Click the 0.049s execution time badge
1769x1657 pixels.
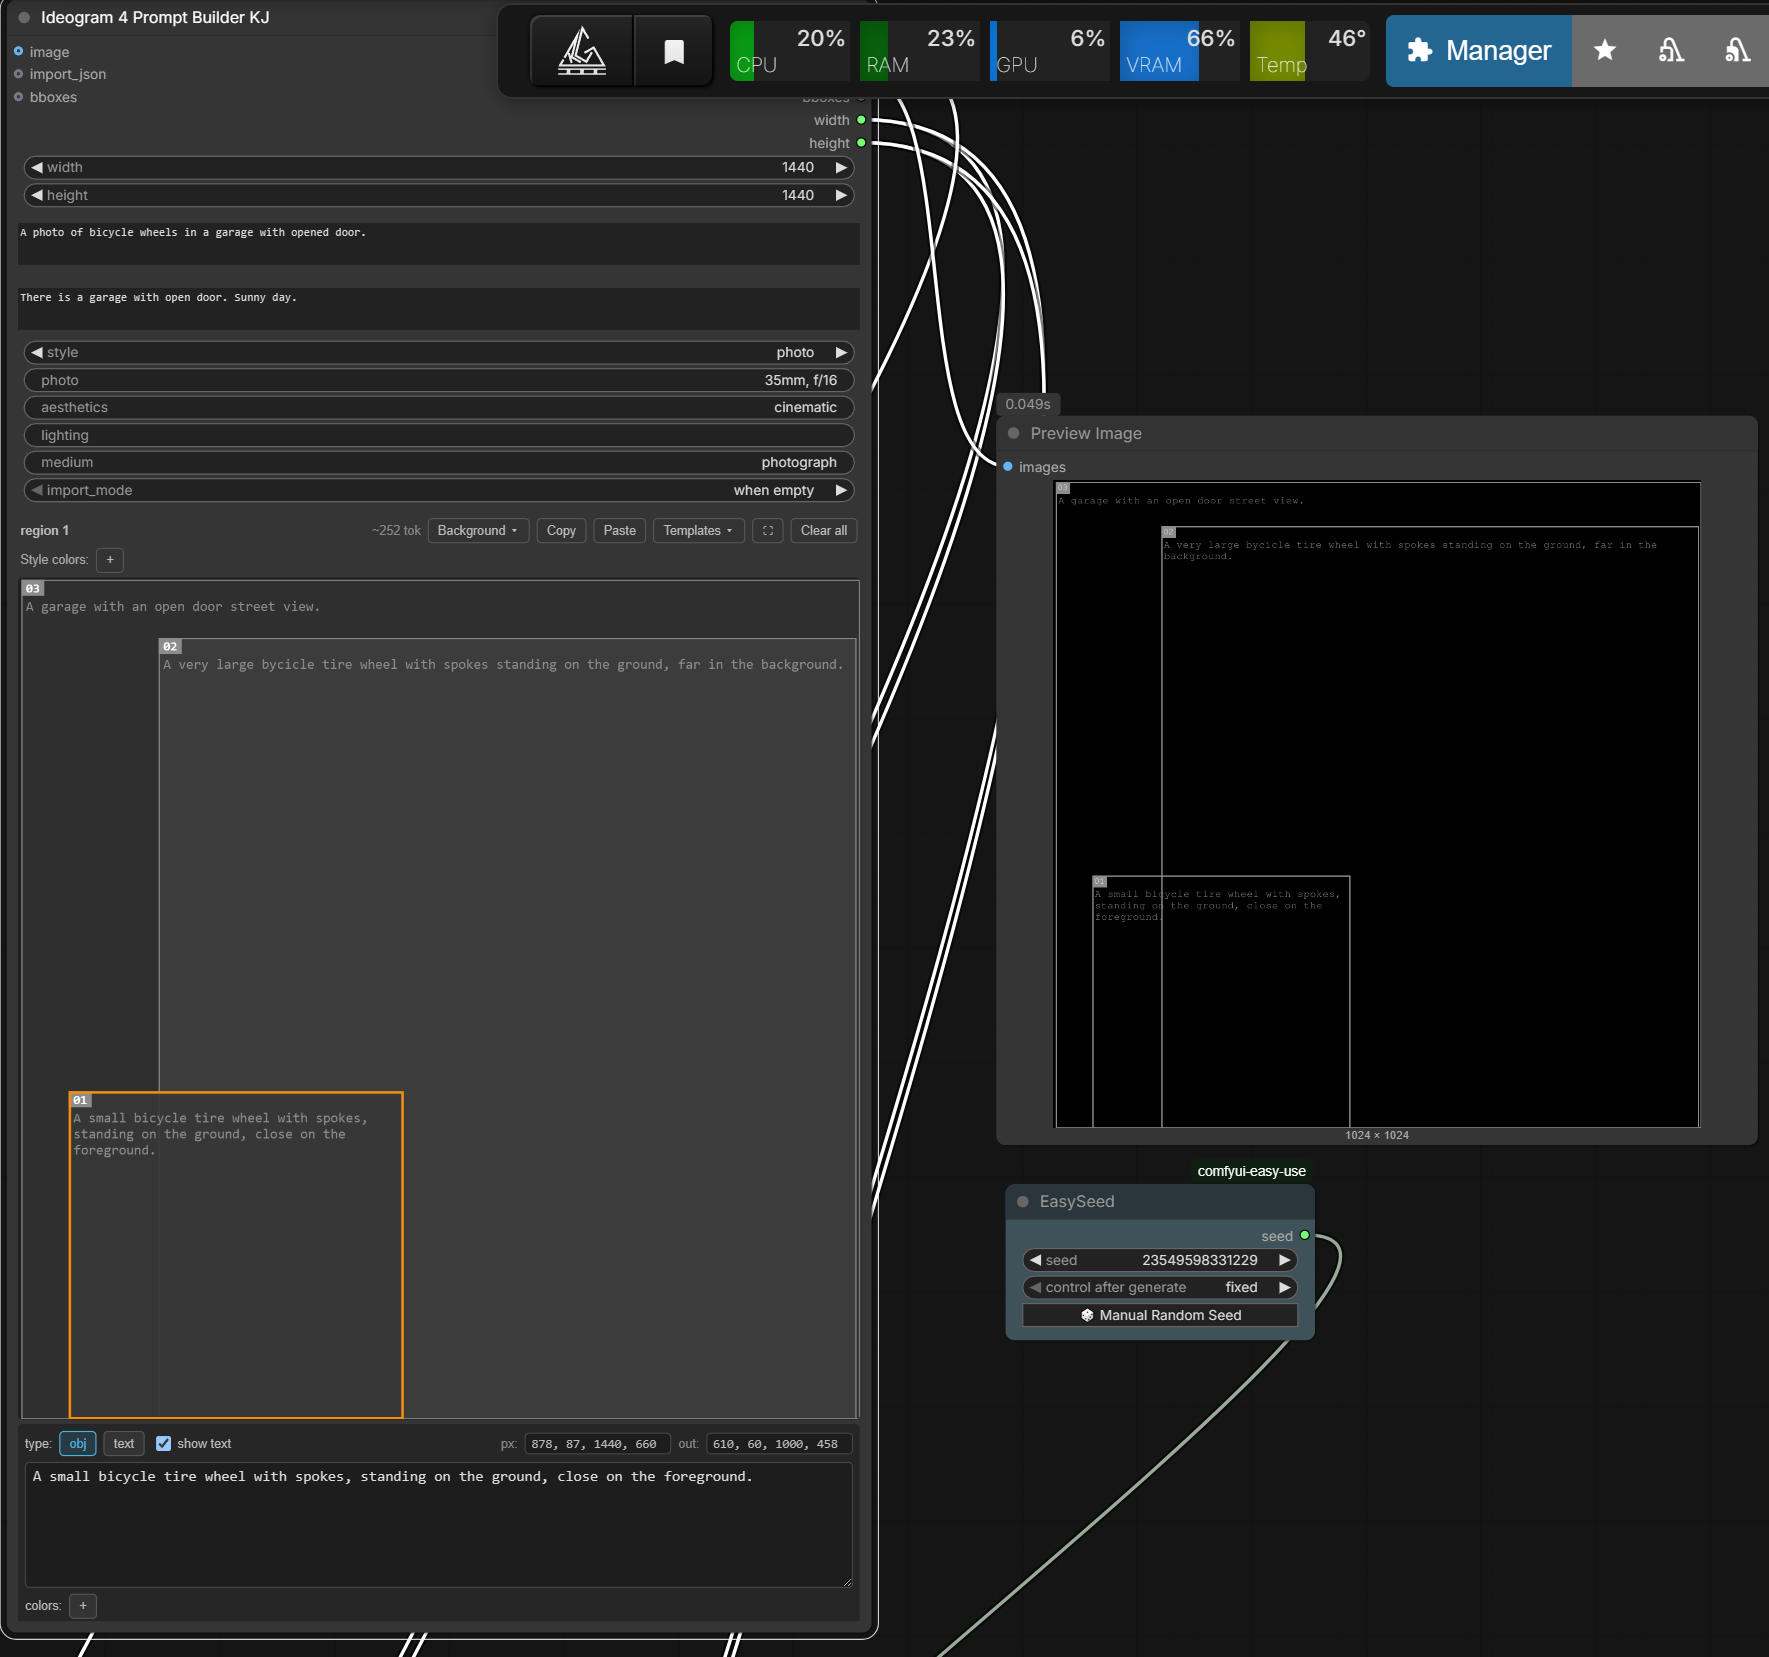pos(1028,404)
